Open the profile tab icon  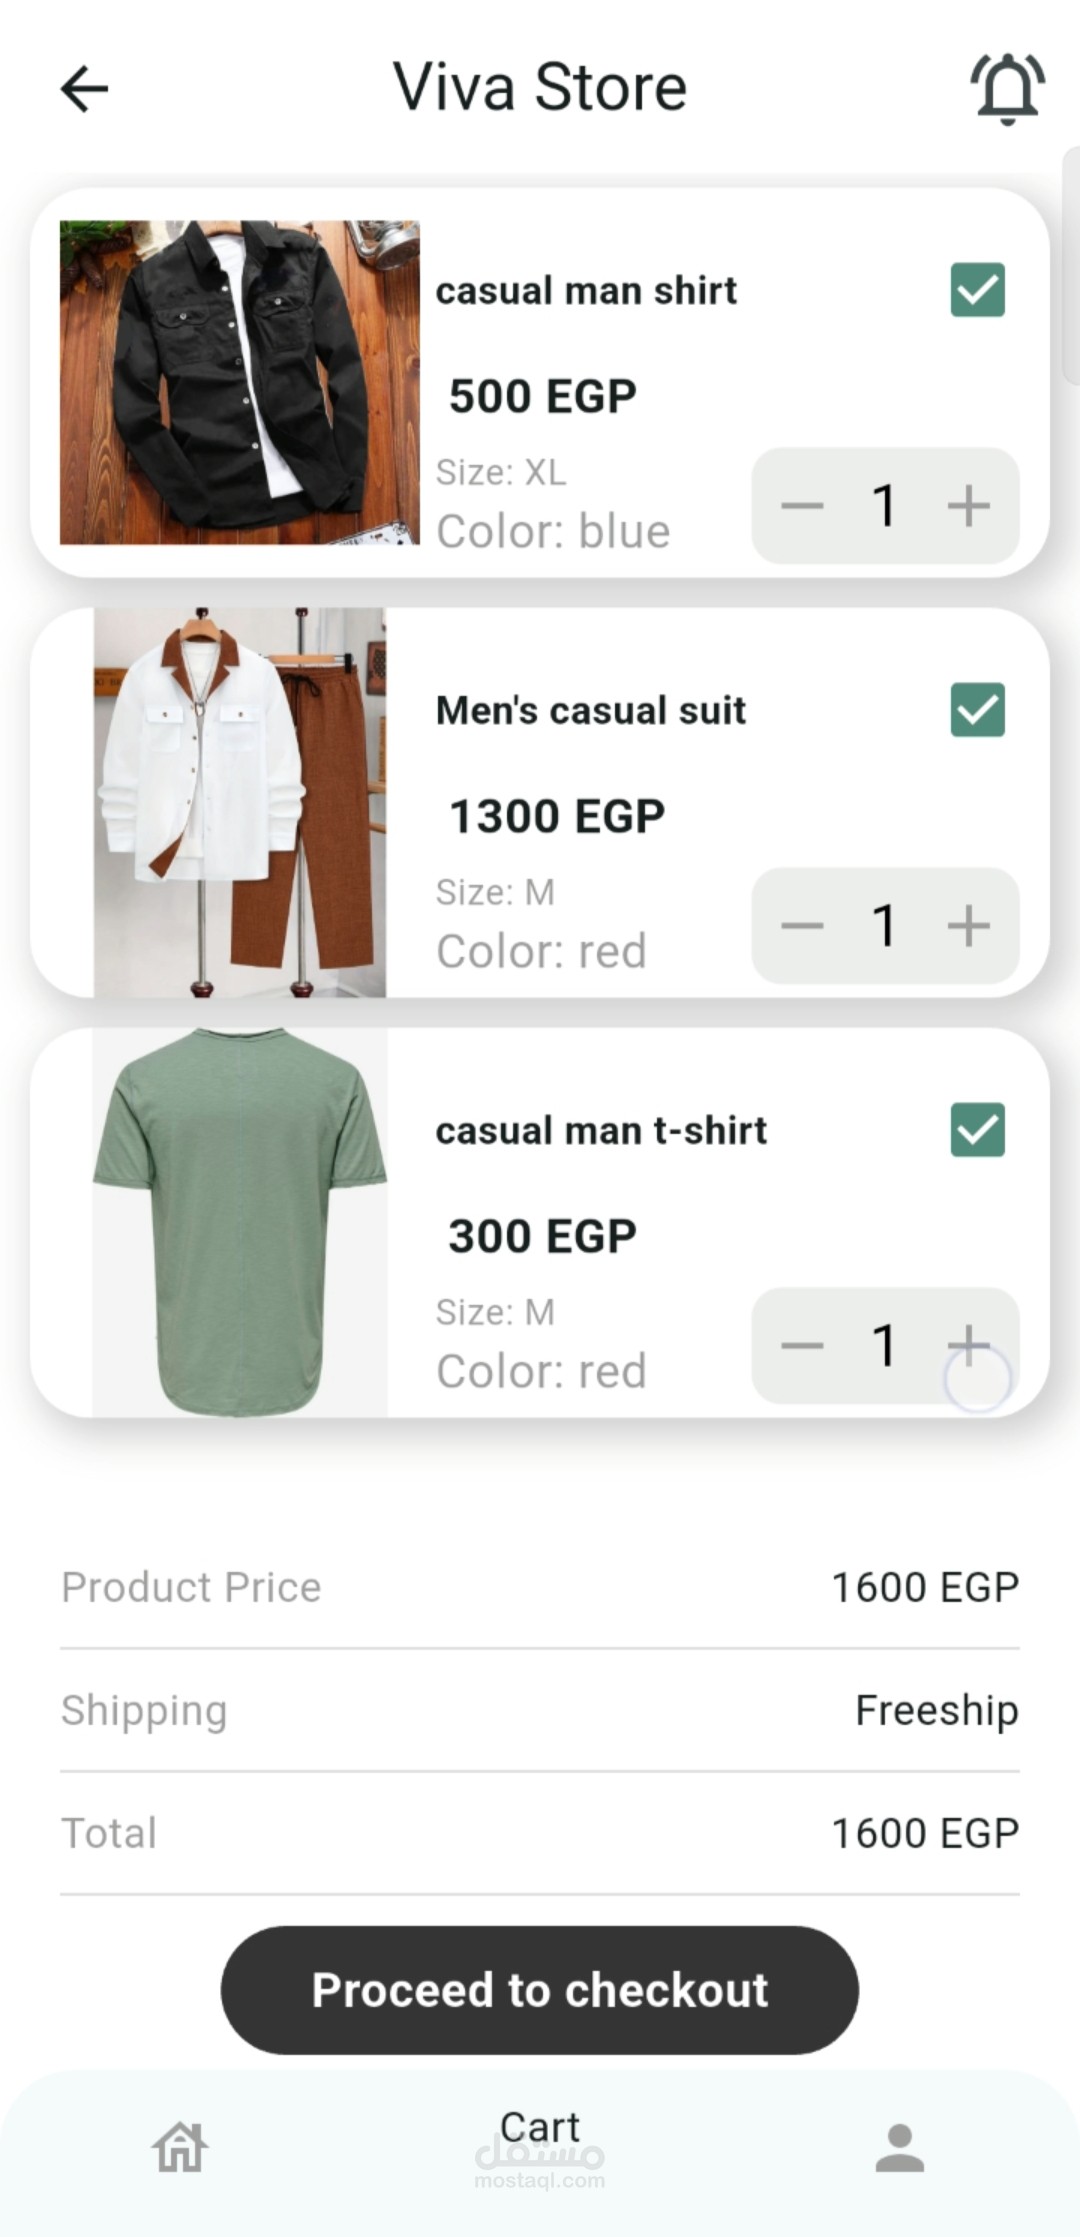[x=899, y=2147]
